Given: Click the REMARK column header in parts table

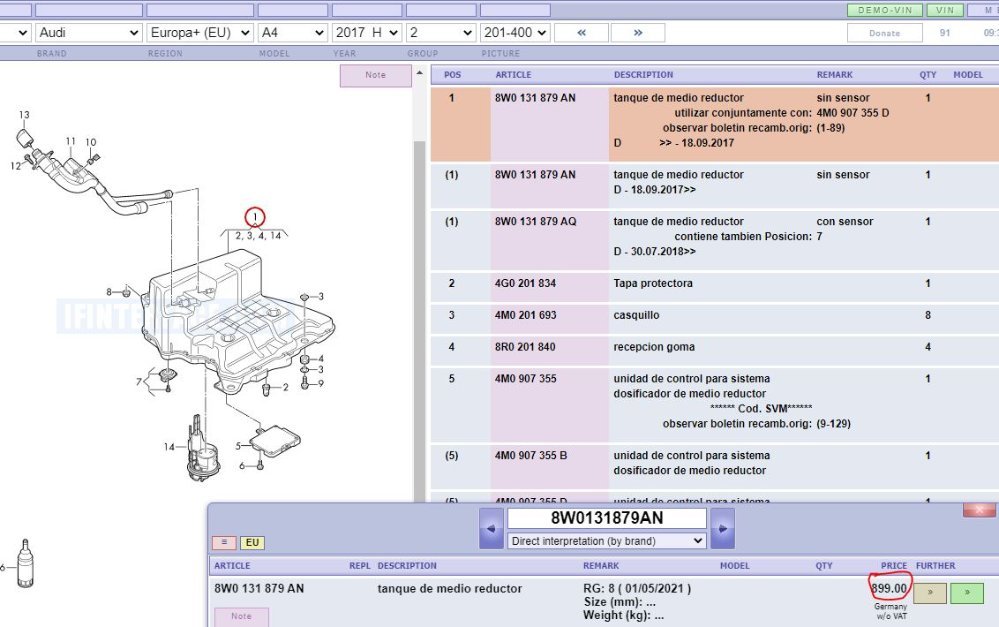Looking at the screenshot, I should (x=835, y=75).
